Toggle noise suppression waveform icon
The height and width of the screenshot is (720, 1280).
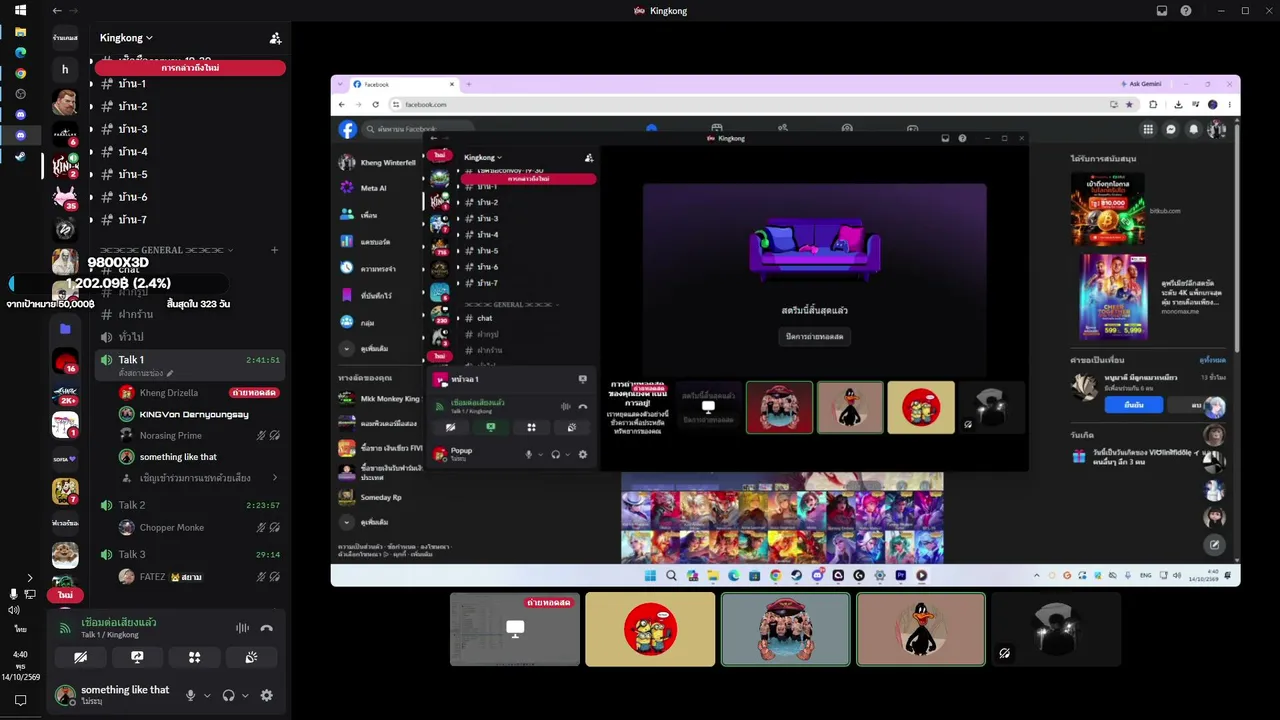[x=242, y=628]
